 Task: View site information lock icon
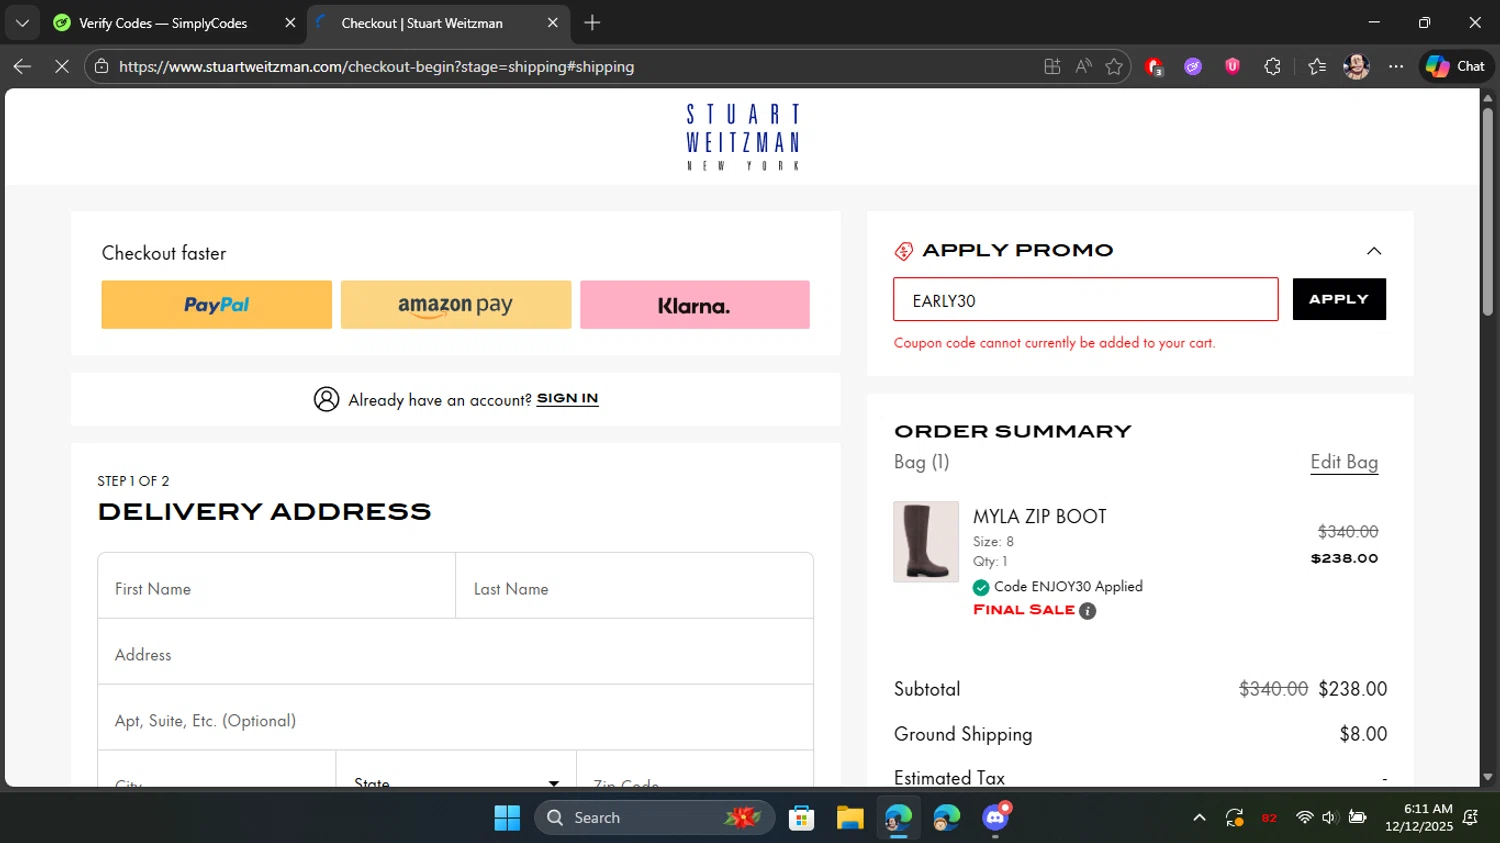tap(101, 67)
